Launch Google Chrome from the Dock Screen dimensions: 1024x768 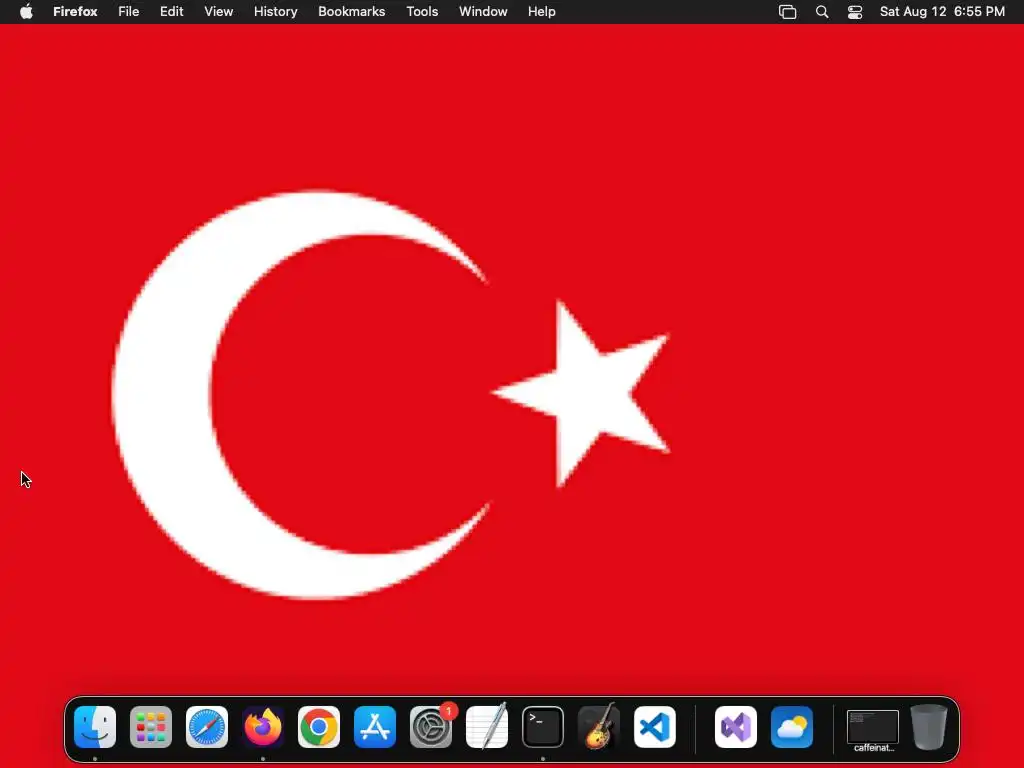point(319,727)
